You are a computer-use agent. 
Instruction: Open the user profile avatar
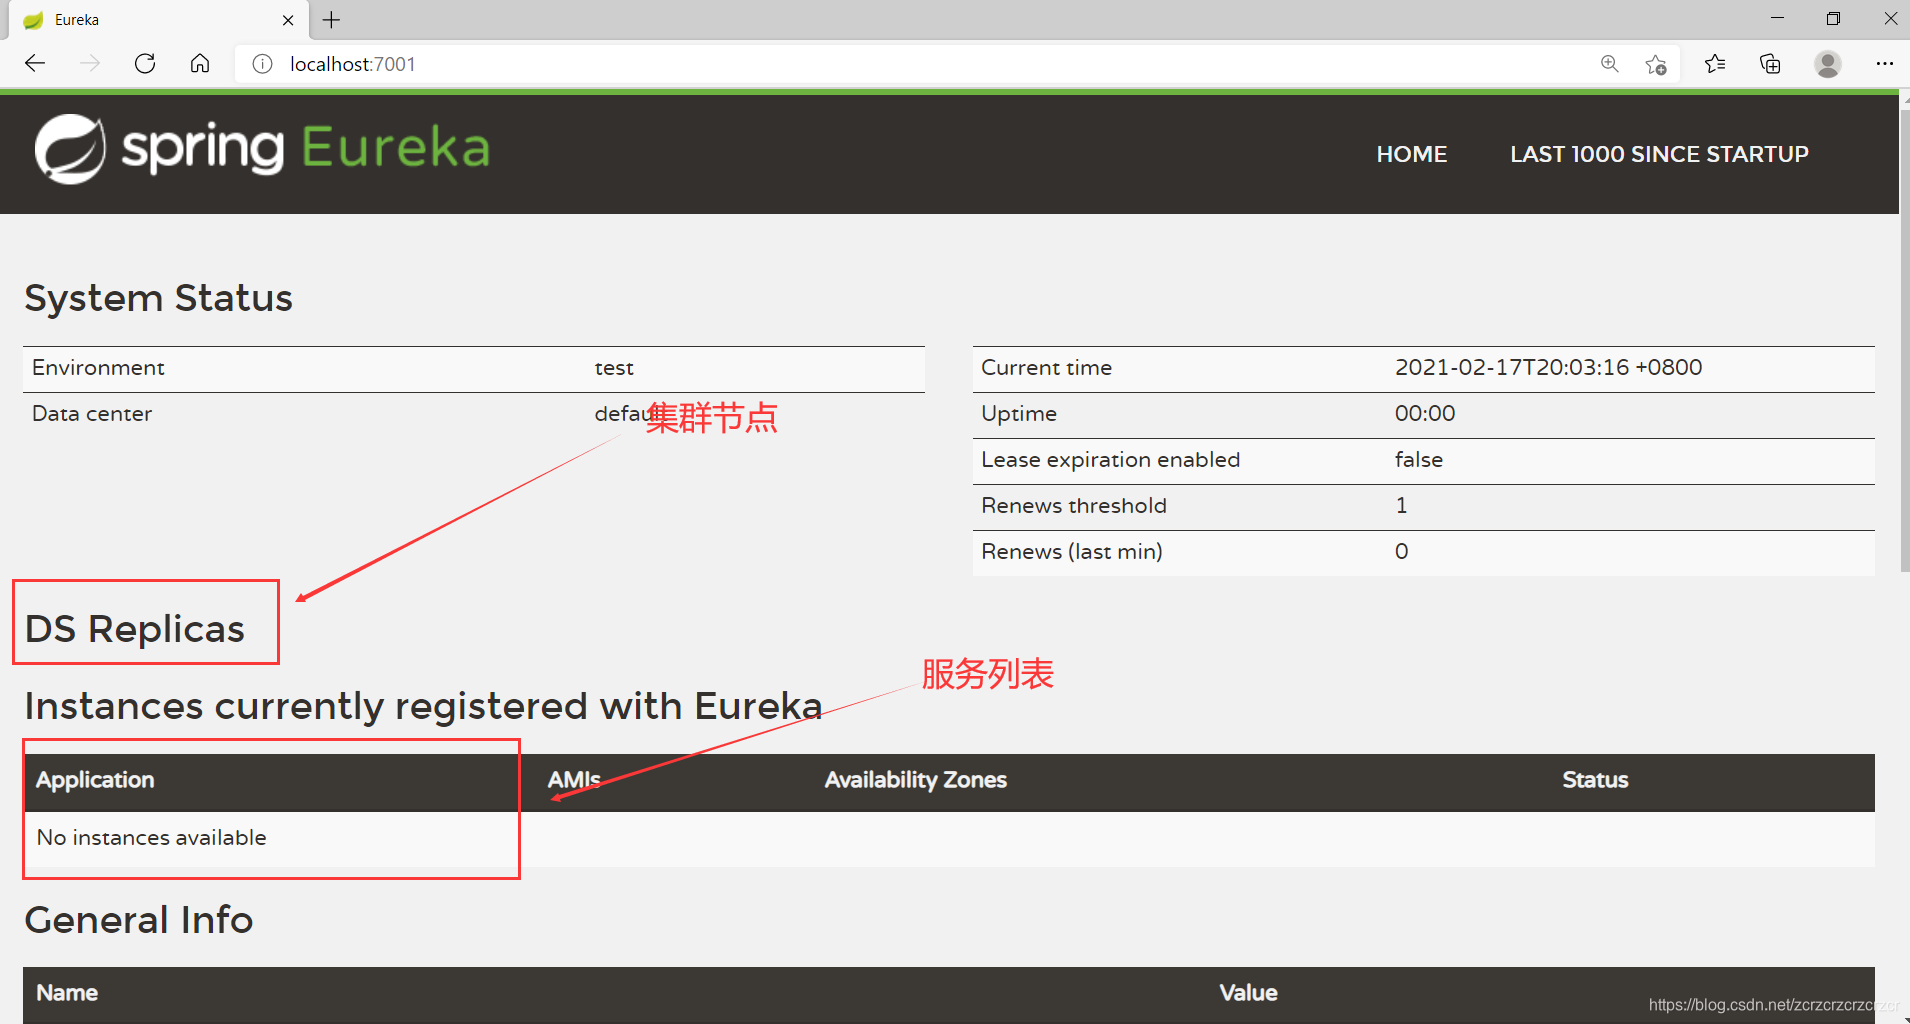point(1828,64)
